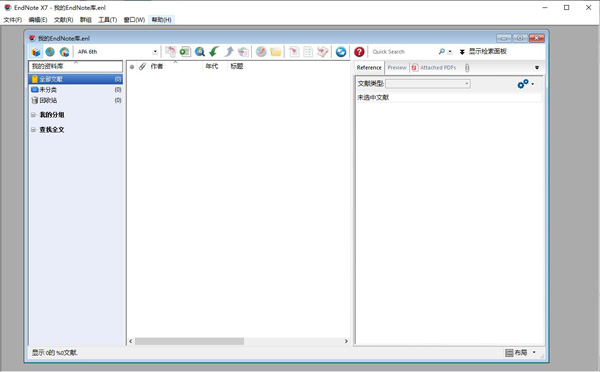
Task: Click the horizontal scrollbar thumb in reference list
Action: coord(189,341)
